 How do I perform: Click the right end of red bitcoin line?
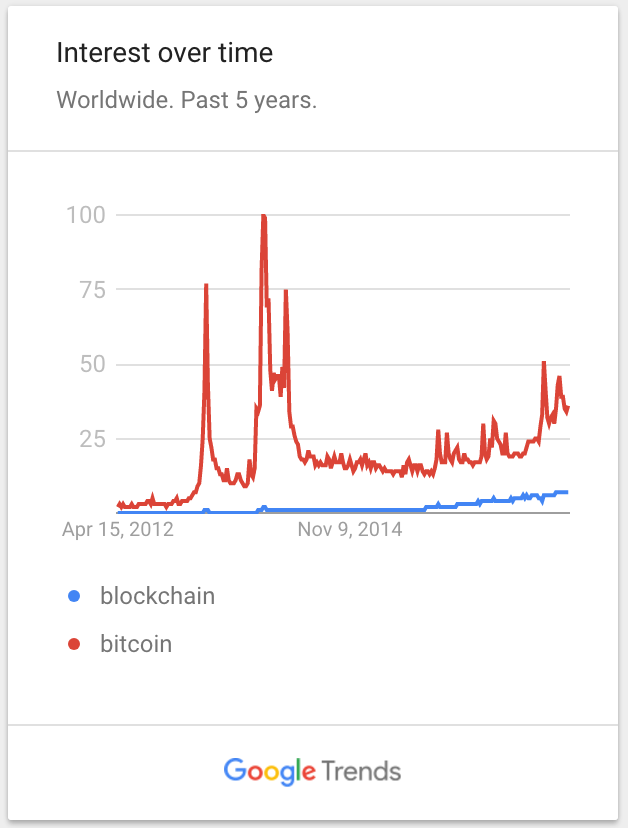pyautogui.click(x=568, y=409)
